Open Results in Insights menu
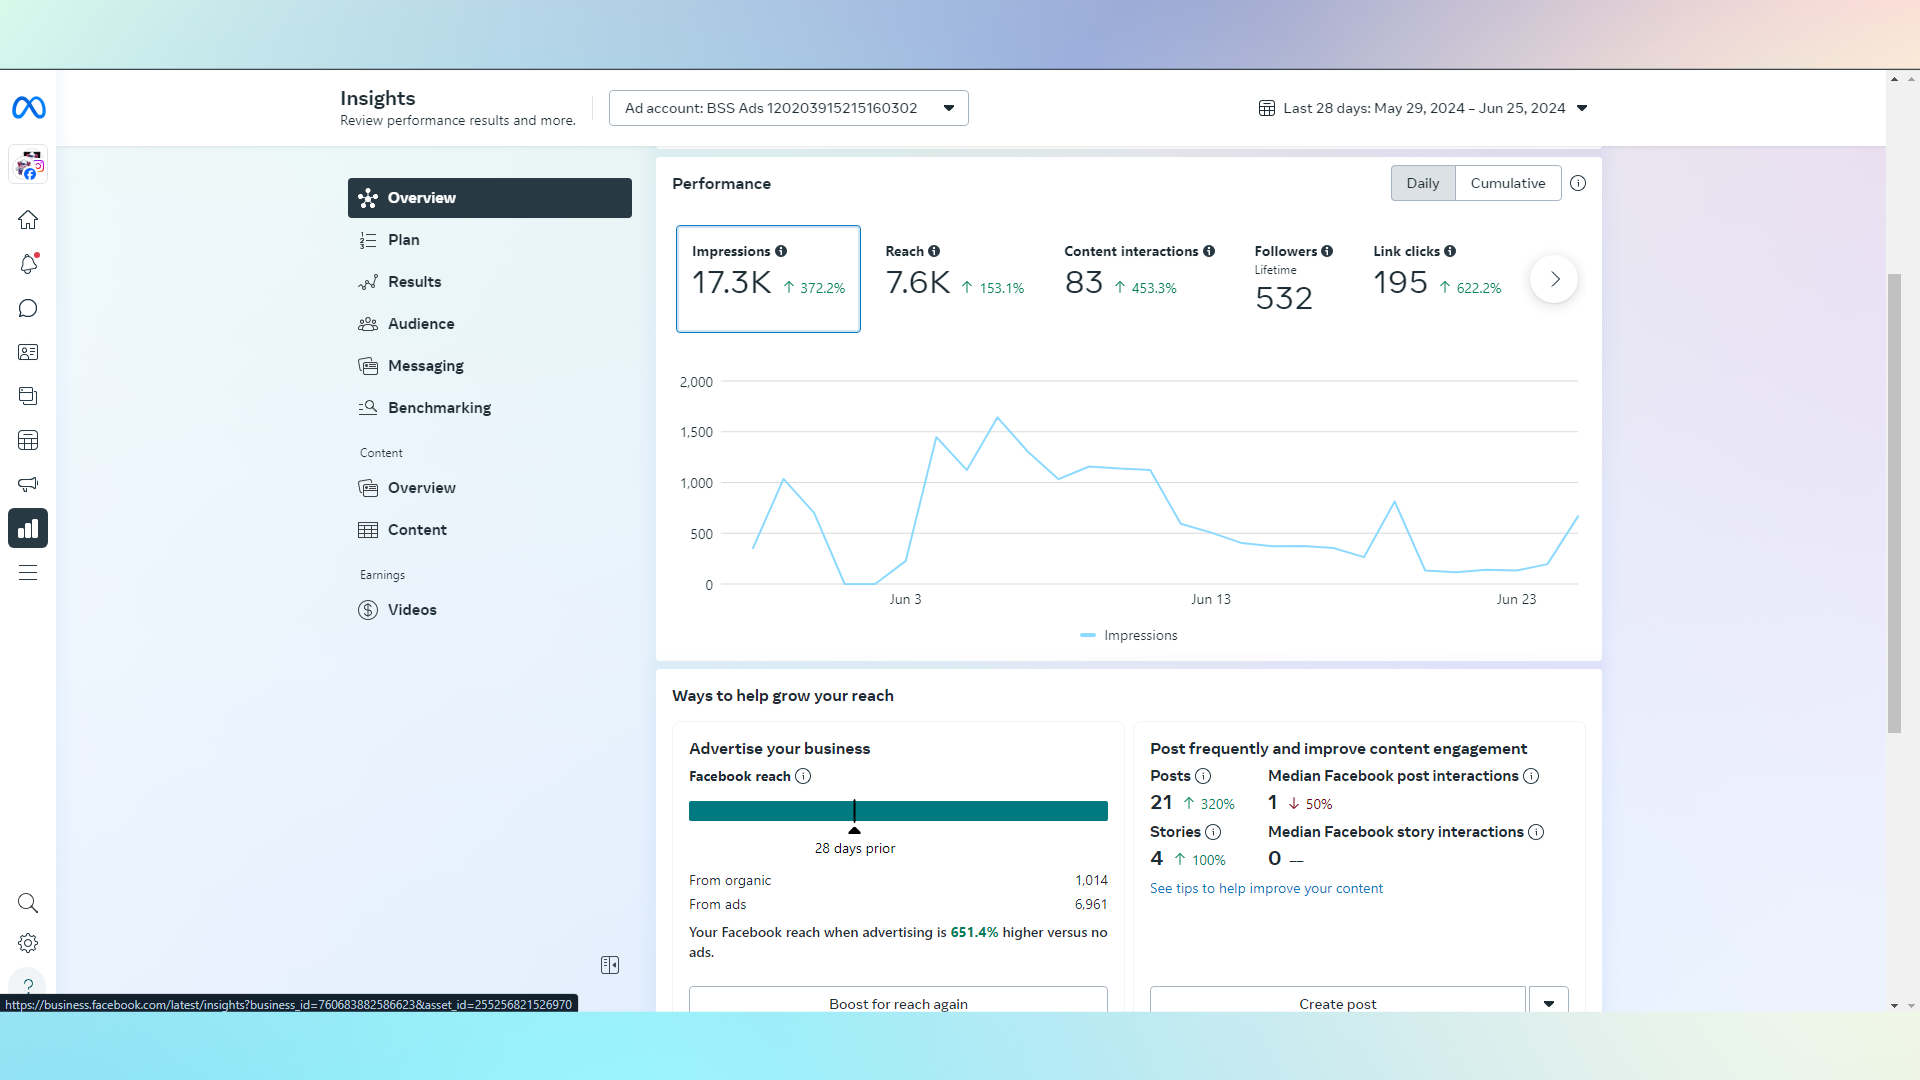 click(x=490, y=282)
